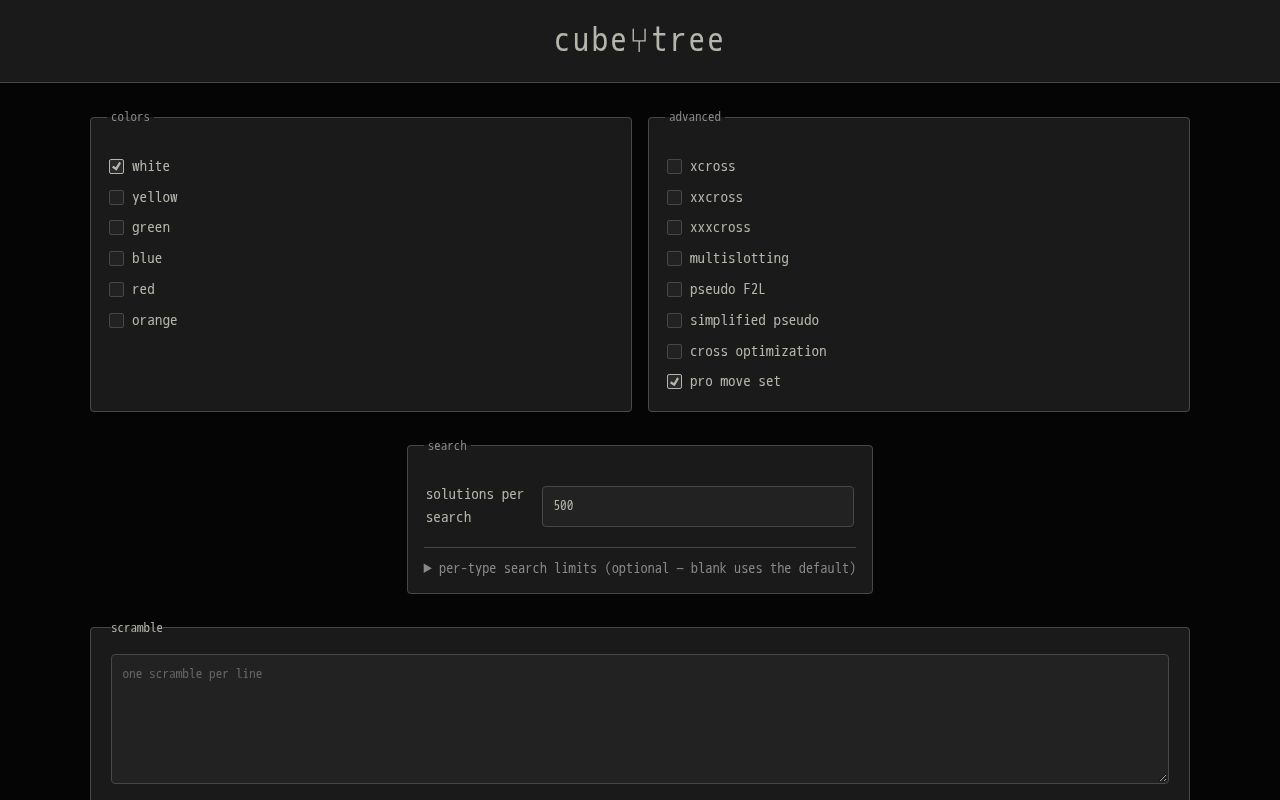
Task: Turn on multislotting checkbox
Action: pyautogui.click(x=675, y=258)
